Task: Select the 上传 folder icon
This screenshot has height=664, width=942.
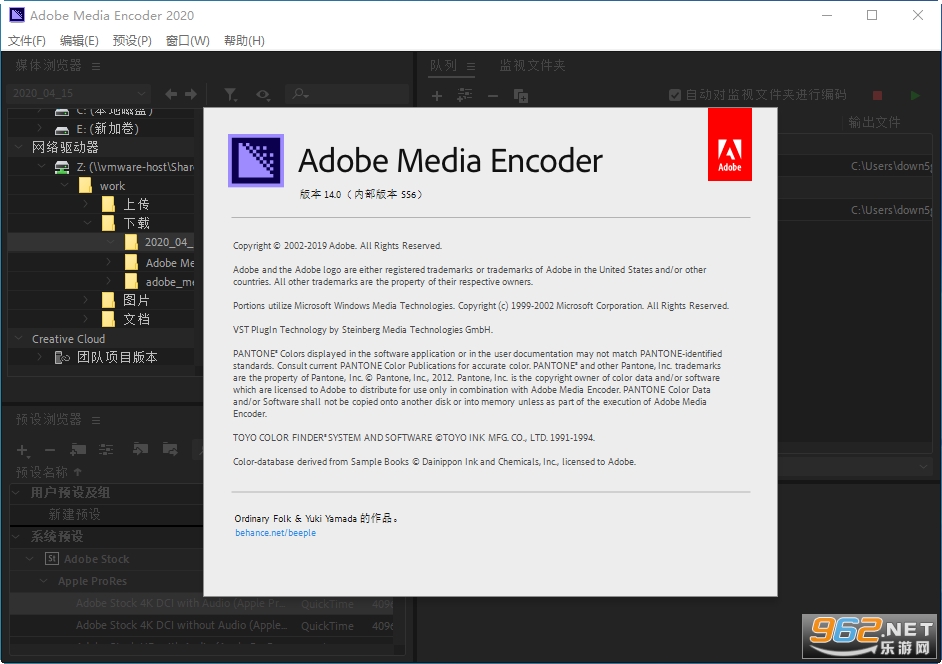Action: pos(108,204)
